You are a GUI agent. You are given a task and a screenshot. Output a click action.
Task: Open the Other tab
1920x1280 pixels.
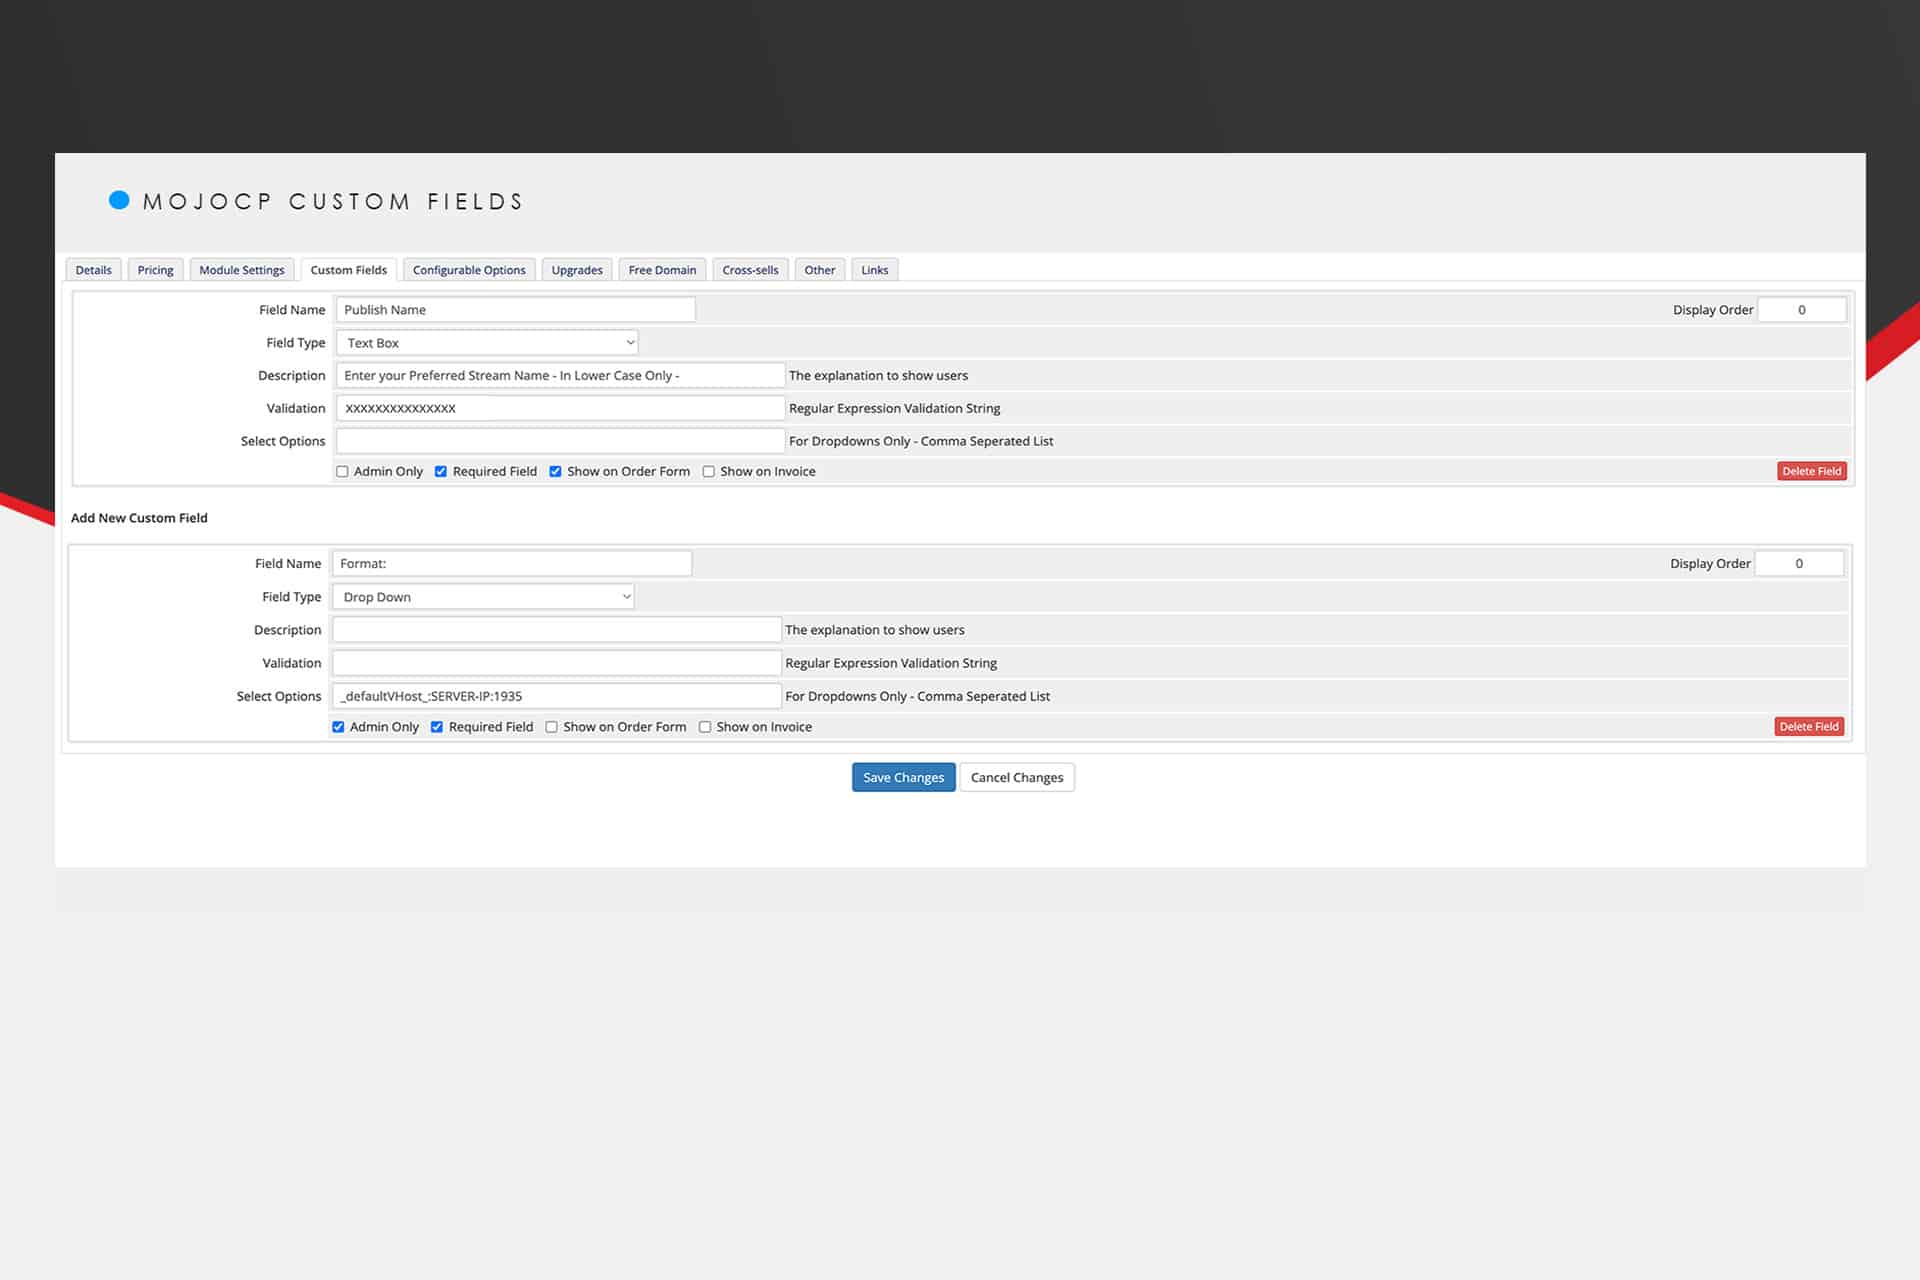tap(820, 270)
